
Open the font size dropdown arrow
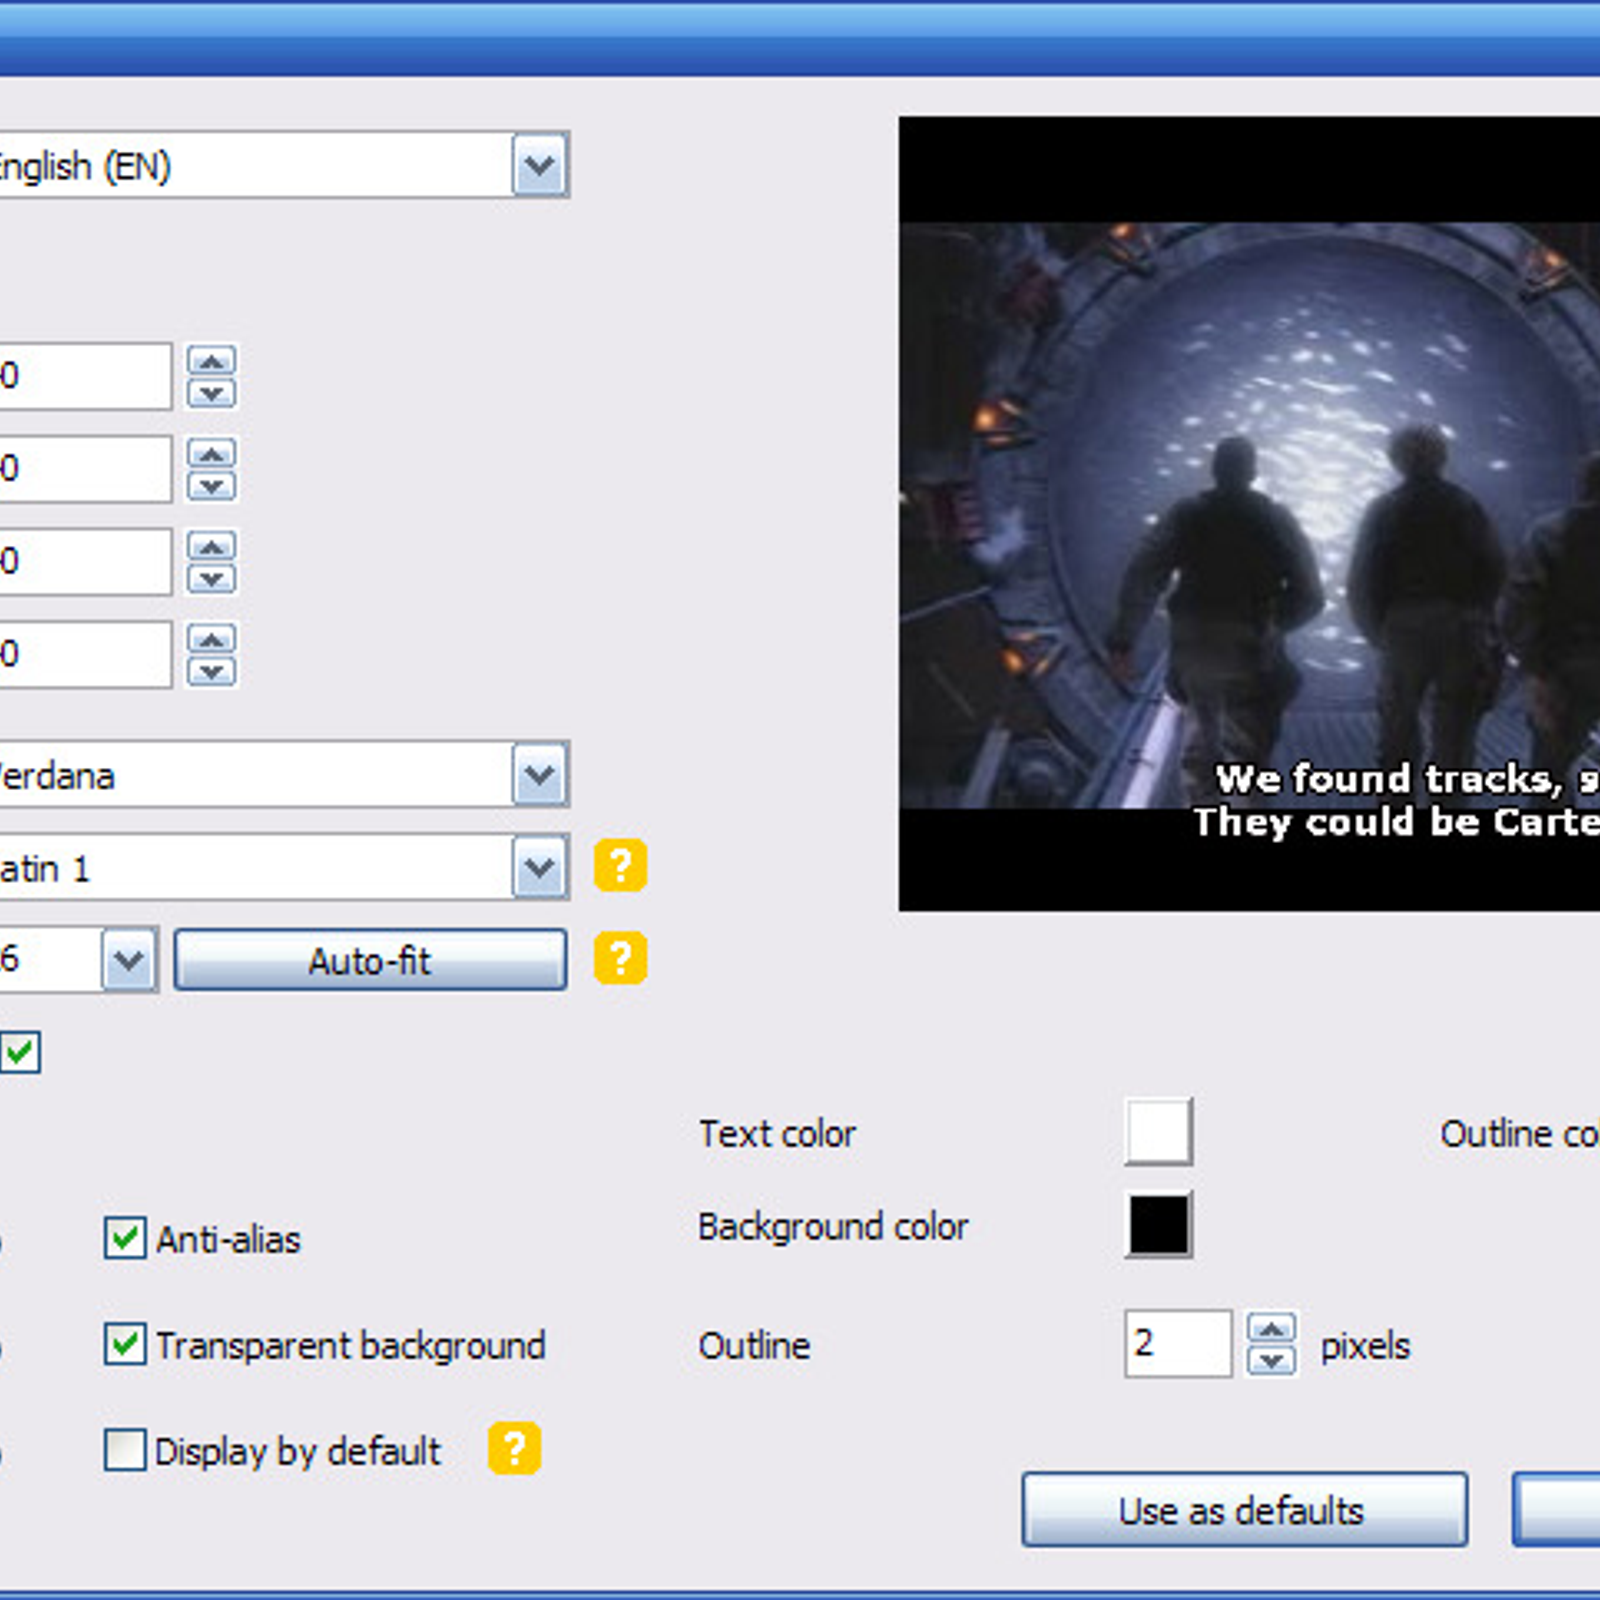129,960
